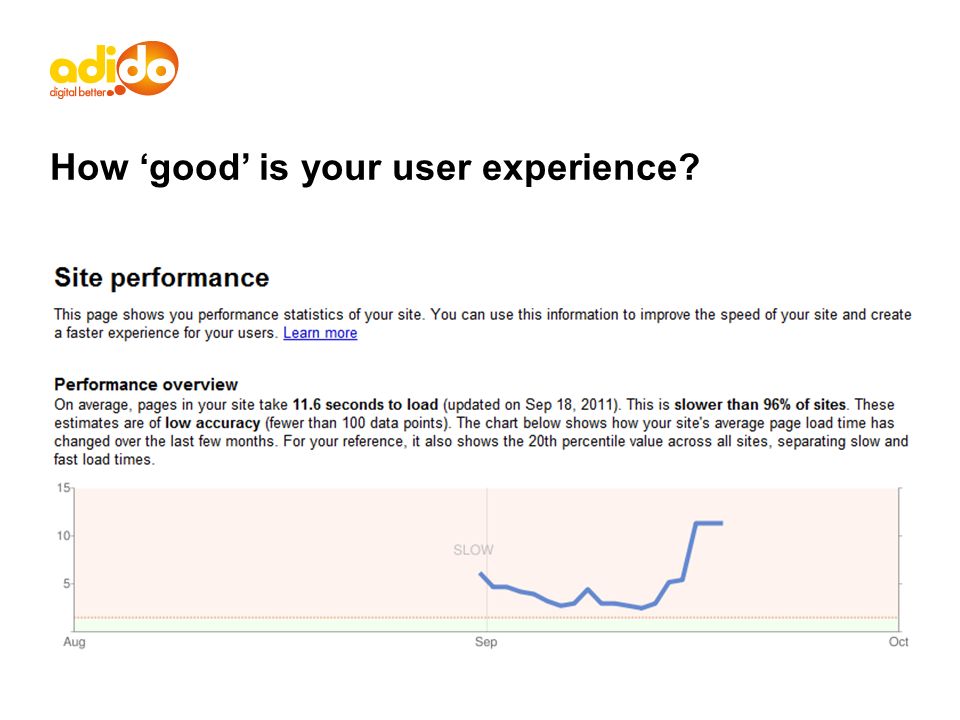Viewport: 960px width, 720px height.
Task: Click the SLOW label in chart
Action: coord(473,550)
